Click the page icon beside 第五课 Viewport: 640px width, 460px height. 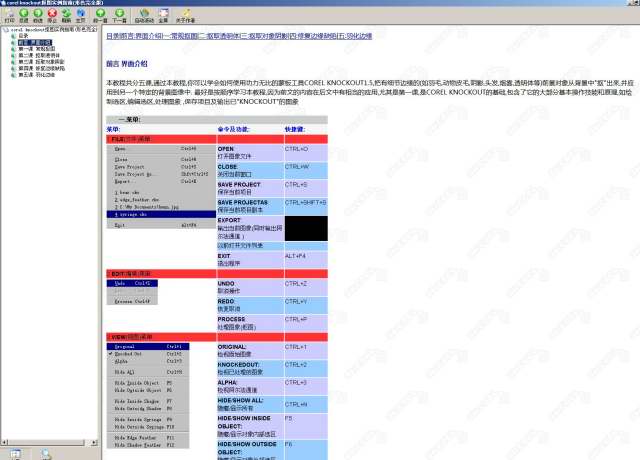coord(13,75)
